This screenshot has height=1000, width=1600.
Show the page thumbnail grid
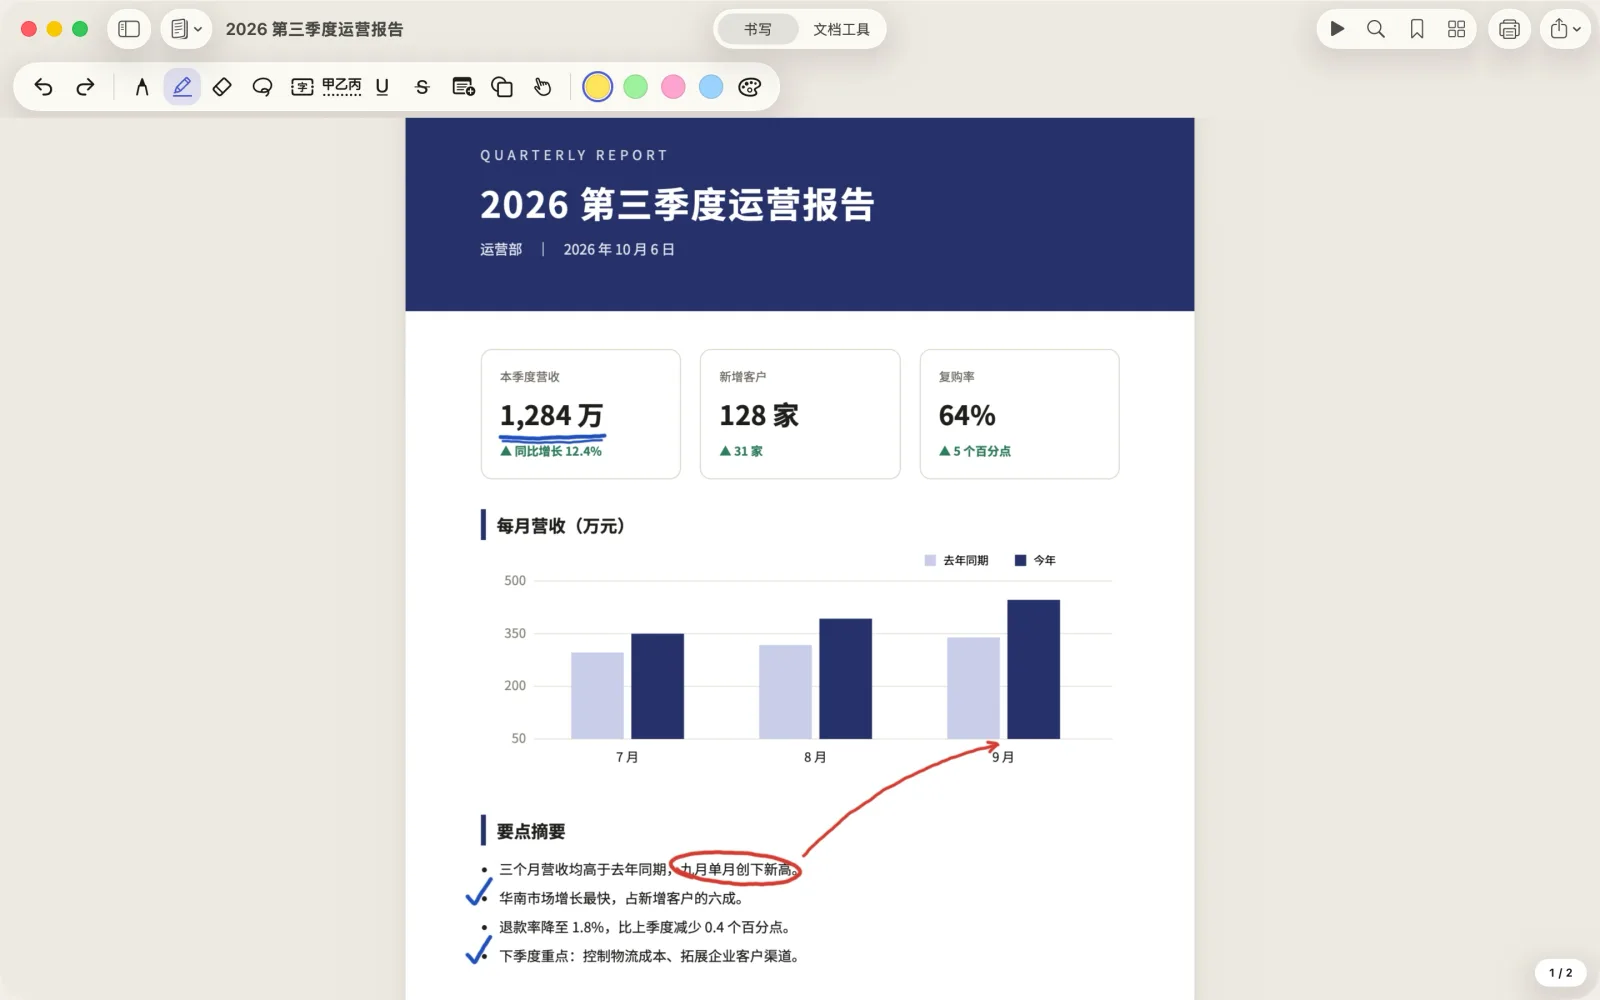(1457, 29)
